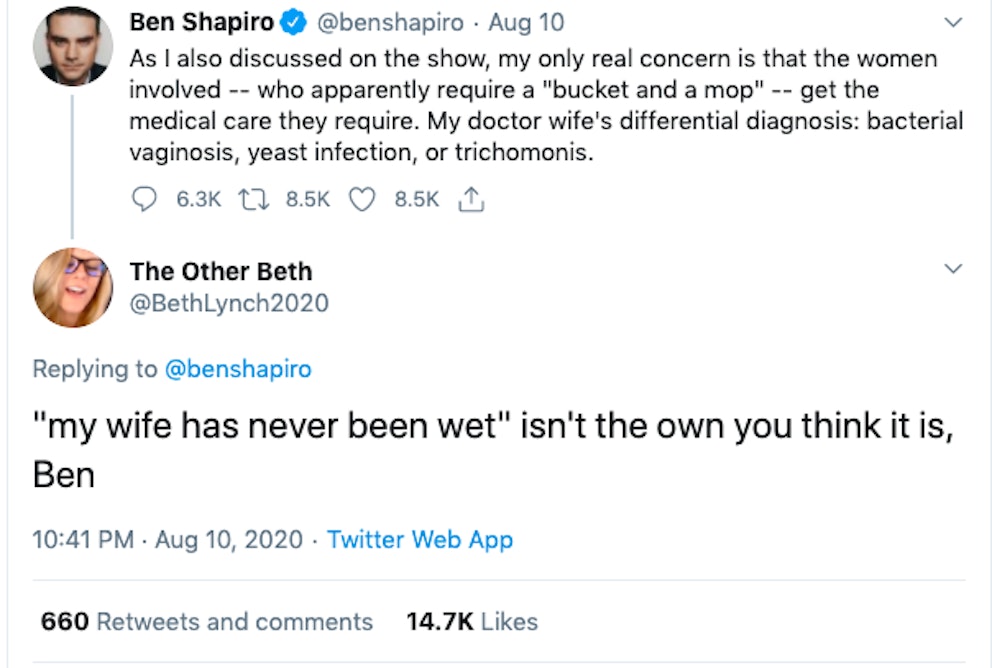View the 14.7K Likes list
This screenshot has height=668, width=992.
pos(472,621)
